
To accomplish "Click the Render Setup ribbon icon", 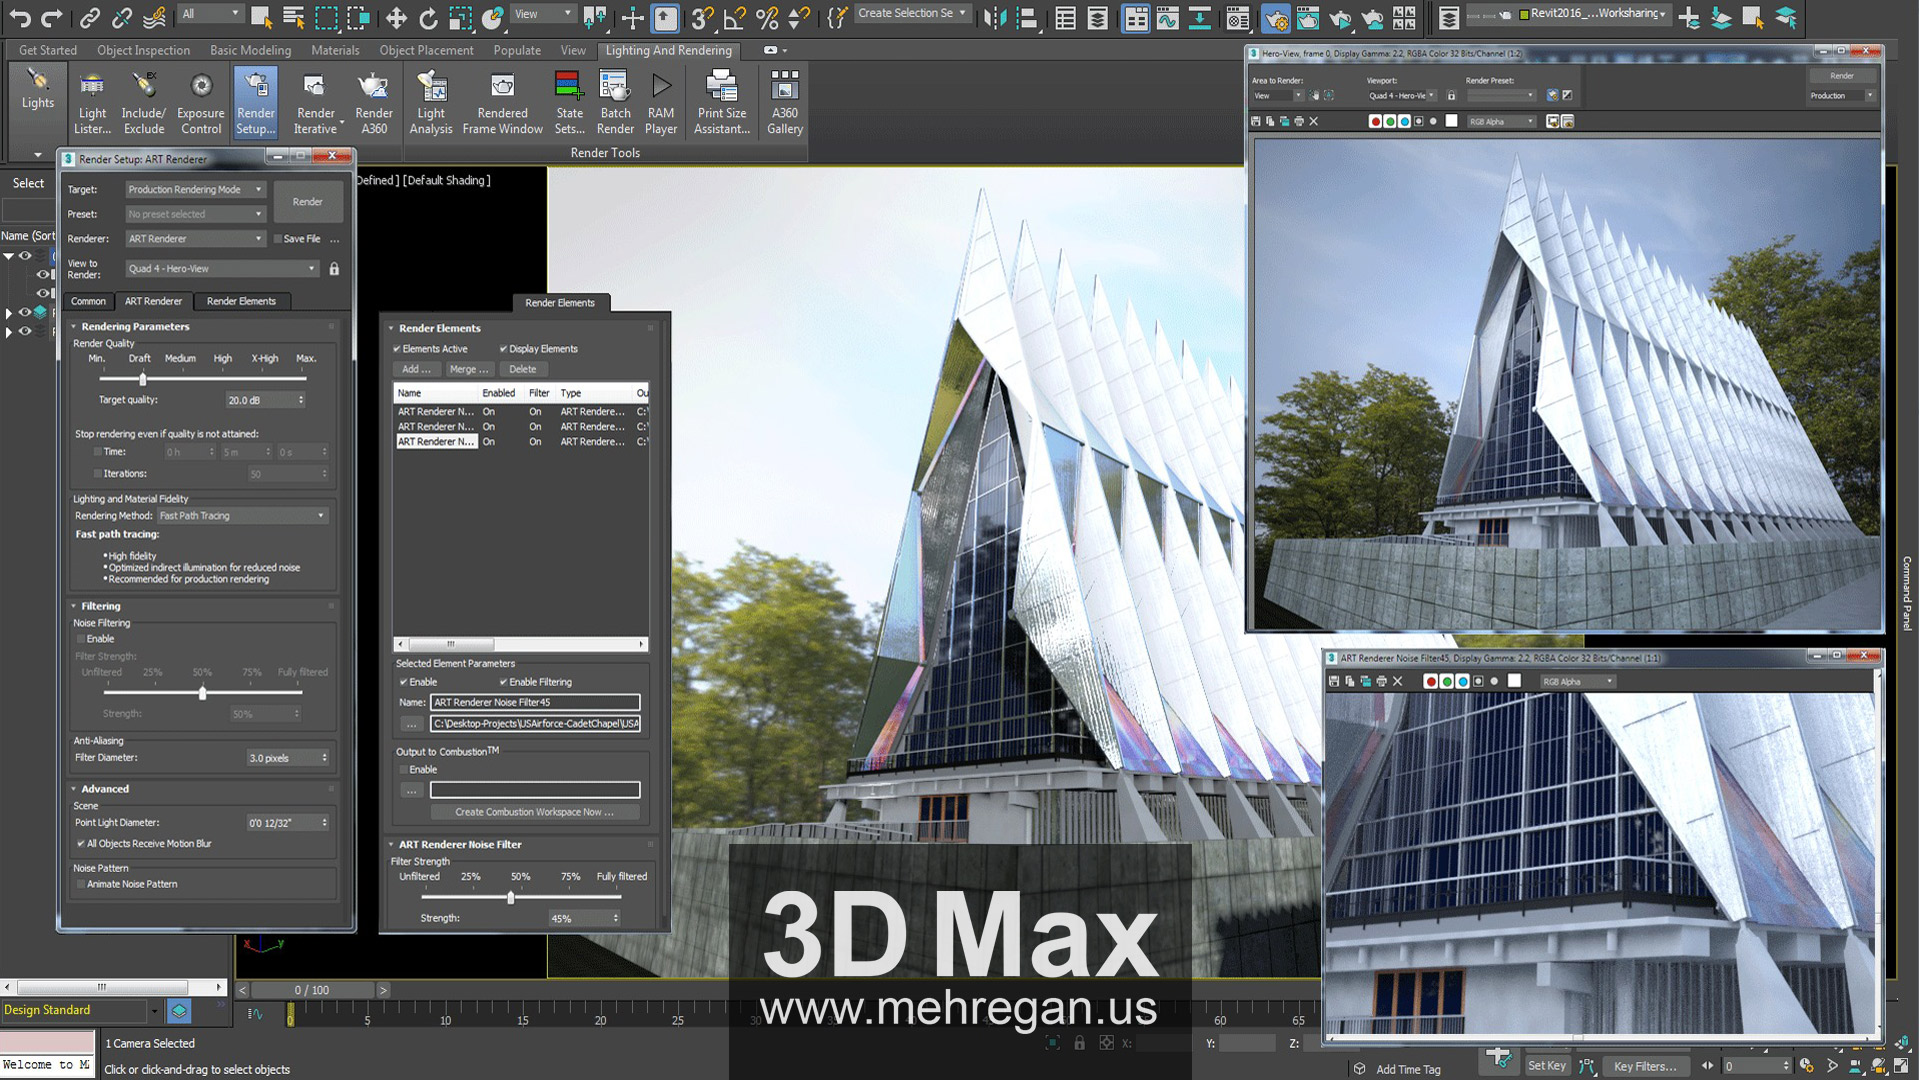I will point(256,103).
